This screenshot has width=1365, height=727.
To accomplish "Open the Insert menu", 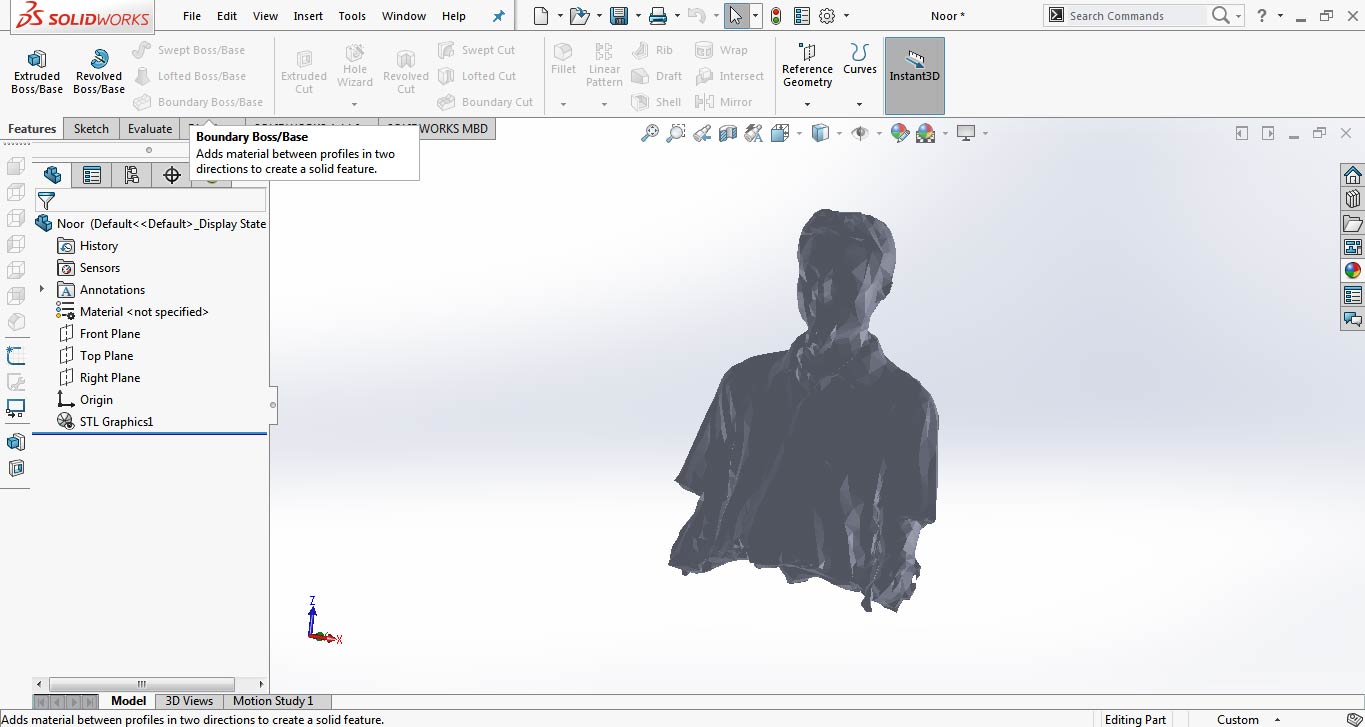I will coord(308,16).
